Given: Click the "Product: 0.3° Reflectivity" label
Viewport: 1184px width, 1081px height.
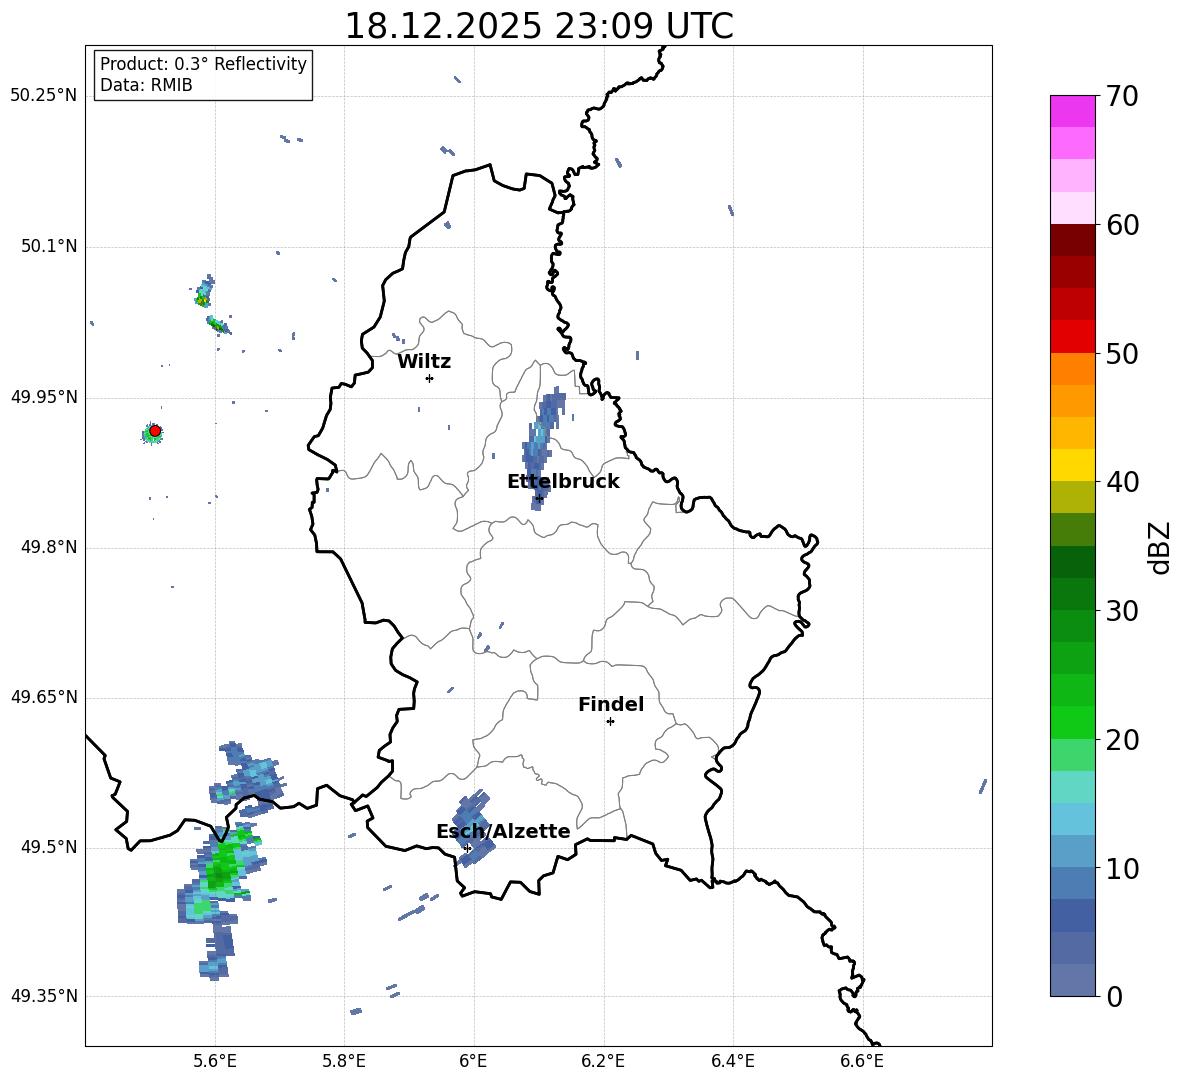Looking at the screenshot, I should (x=203, y=64).
